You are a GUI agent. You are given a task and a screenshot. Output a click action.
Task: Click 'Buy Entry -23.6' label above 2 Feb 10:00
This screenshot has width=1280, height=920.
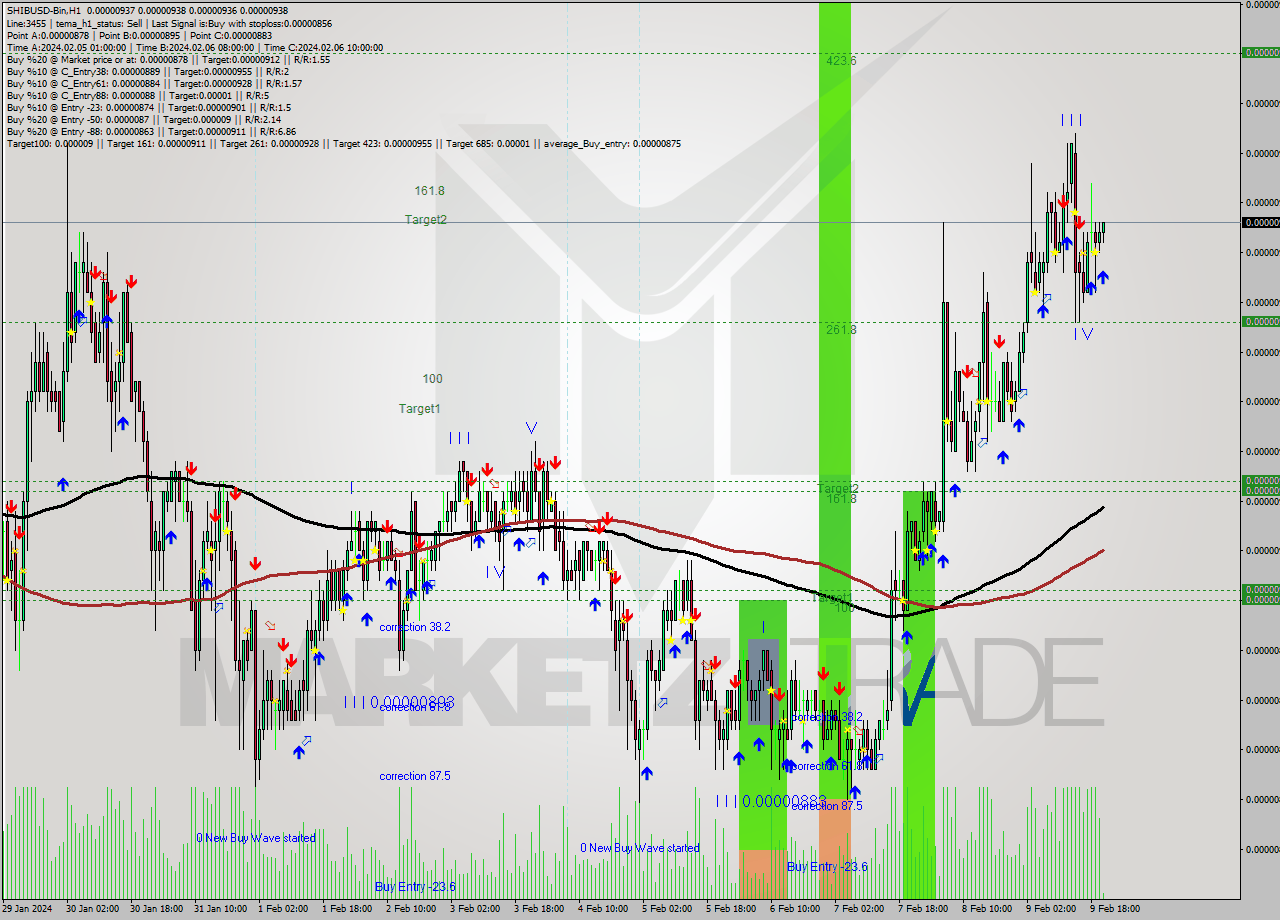[415, 886]
